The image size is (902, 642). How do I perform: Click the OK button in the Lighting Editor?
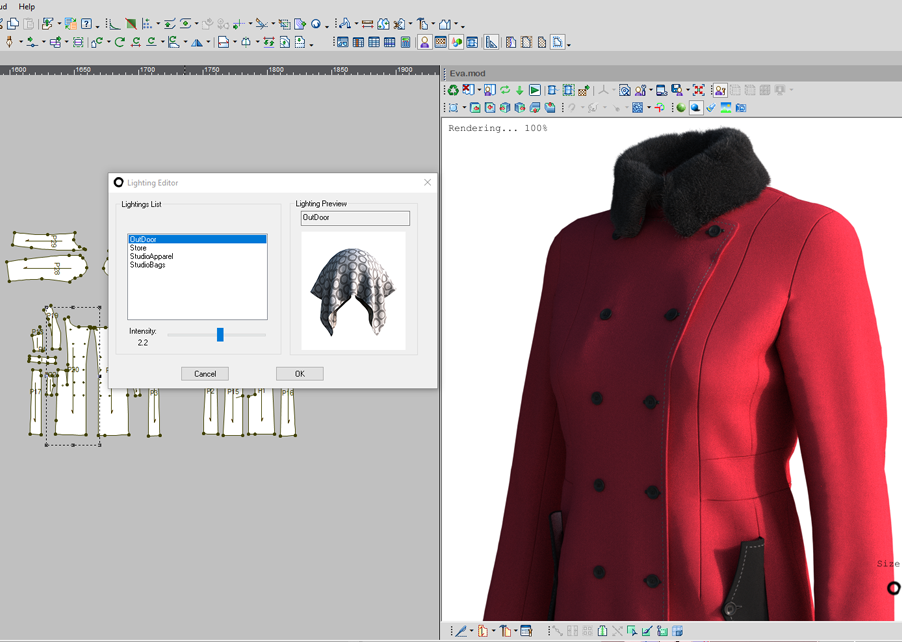coord(298,373)
